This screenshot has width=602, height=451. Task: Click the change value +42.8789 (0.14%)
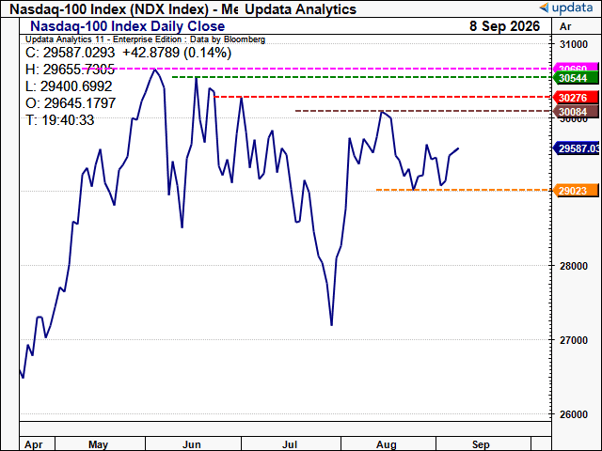[x=177, y=53]
